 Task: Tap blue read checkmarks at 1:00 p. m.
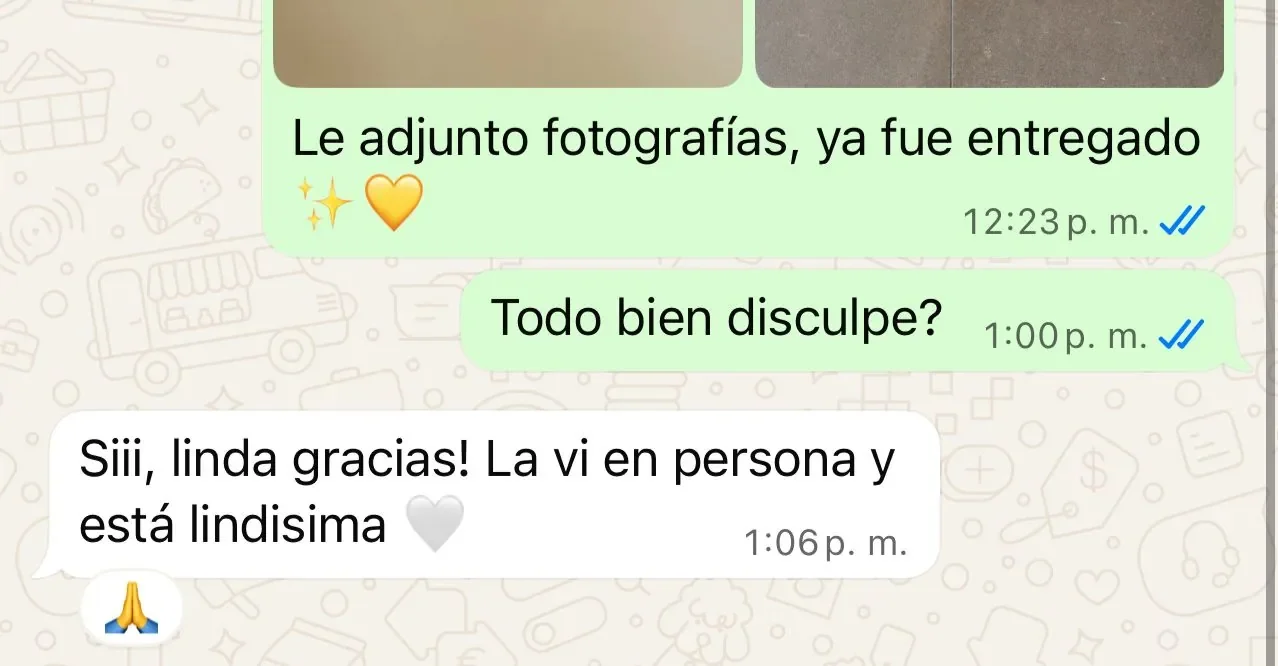tap(1181, 335)
